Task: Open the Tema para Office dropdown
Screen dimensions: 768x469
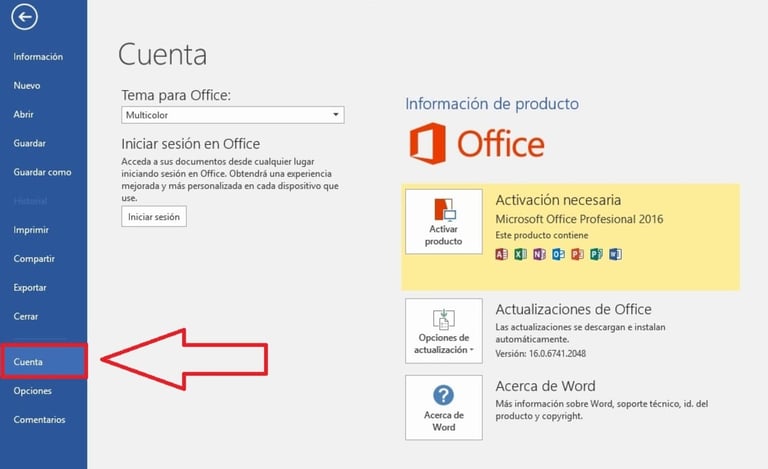Action: click(233, 115)
